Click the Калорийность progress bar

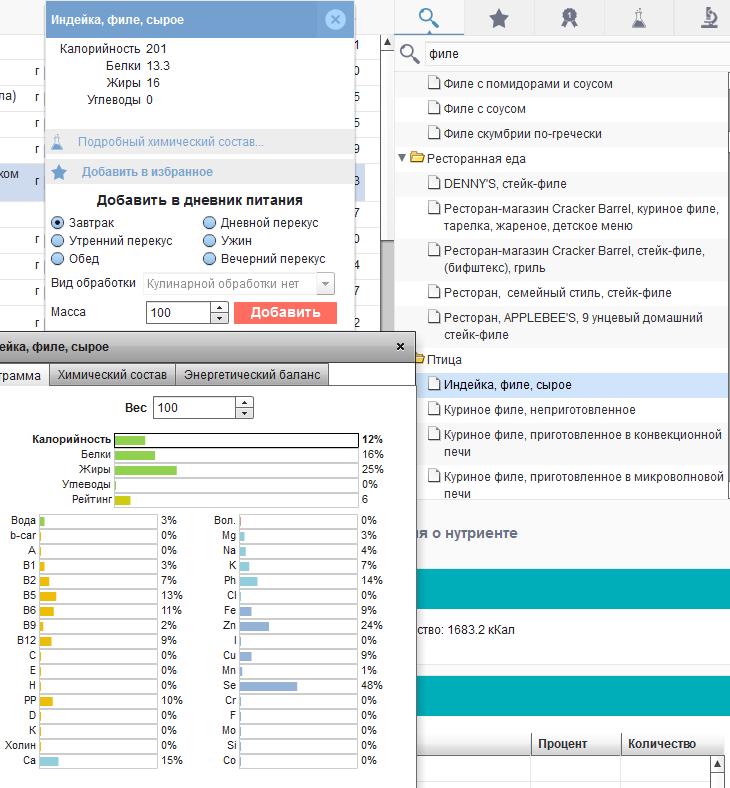pos(235,440)
